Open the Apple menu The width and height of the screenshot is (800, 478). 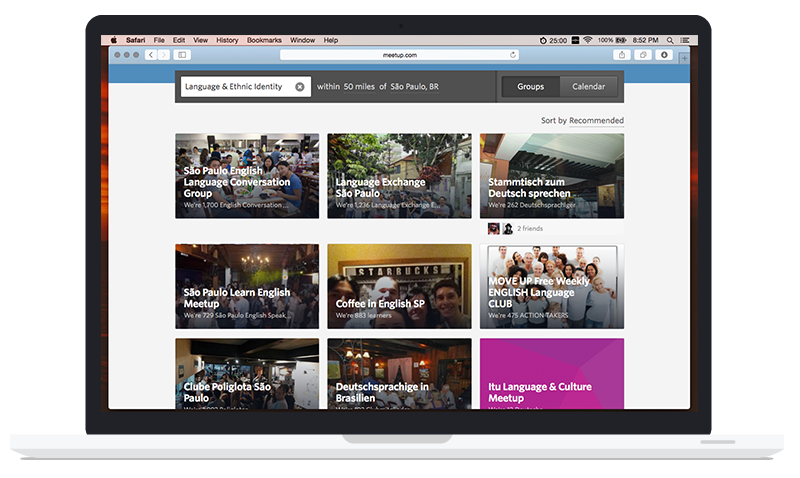coord(114,40)
